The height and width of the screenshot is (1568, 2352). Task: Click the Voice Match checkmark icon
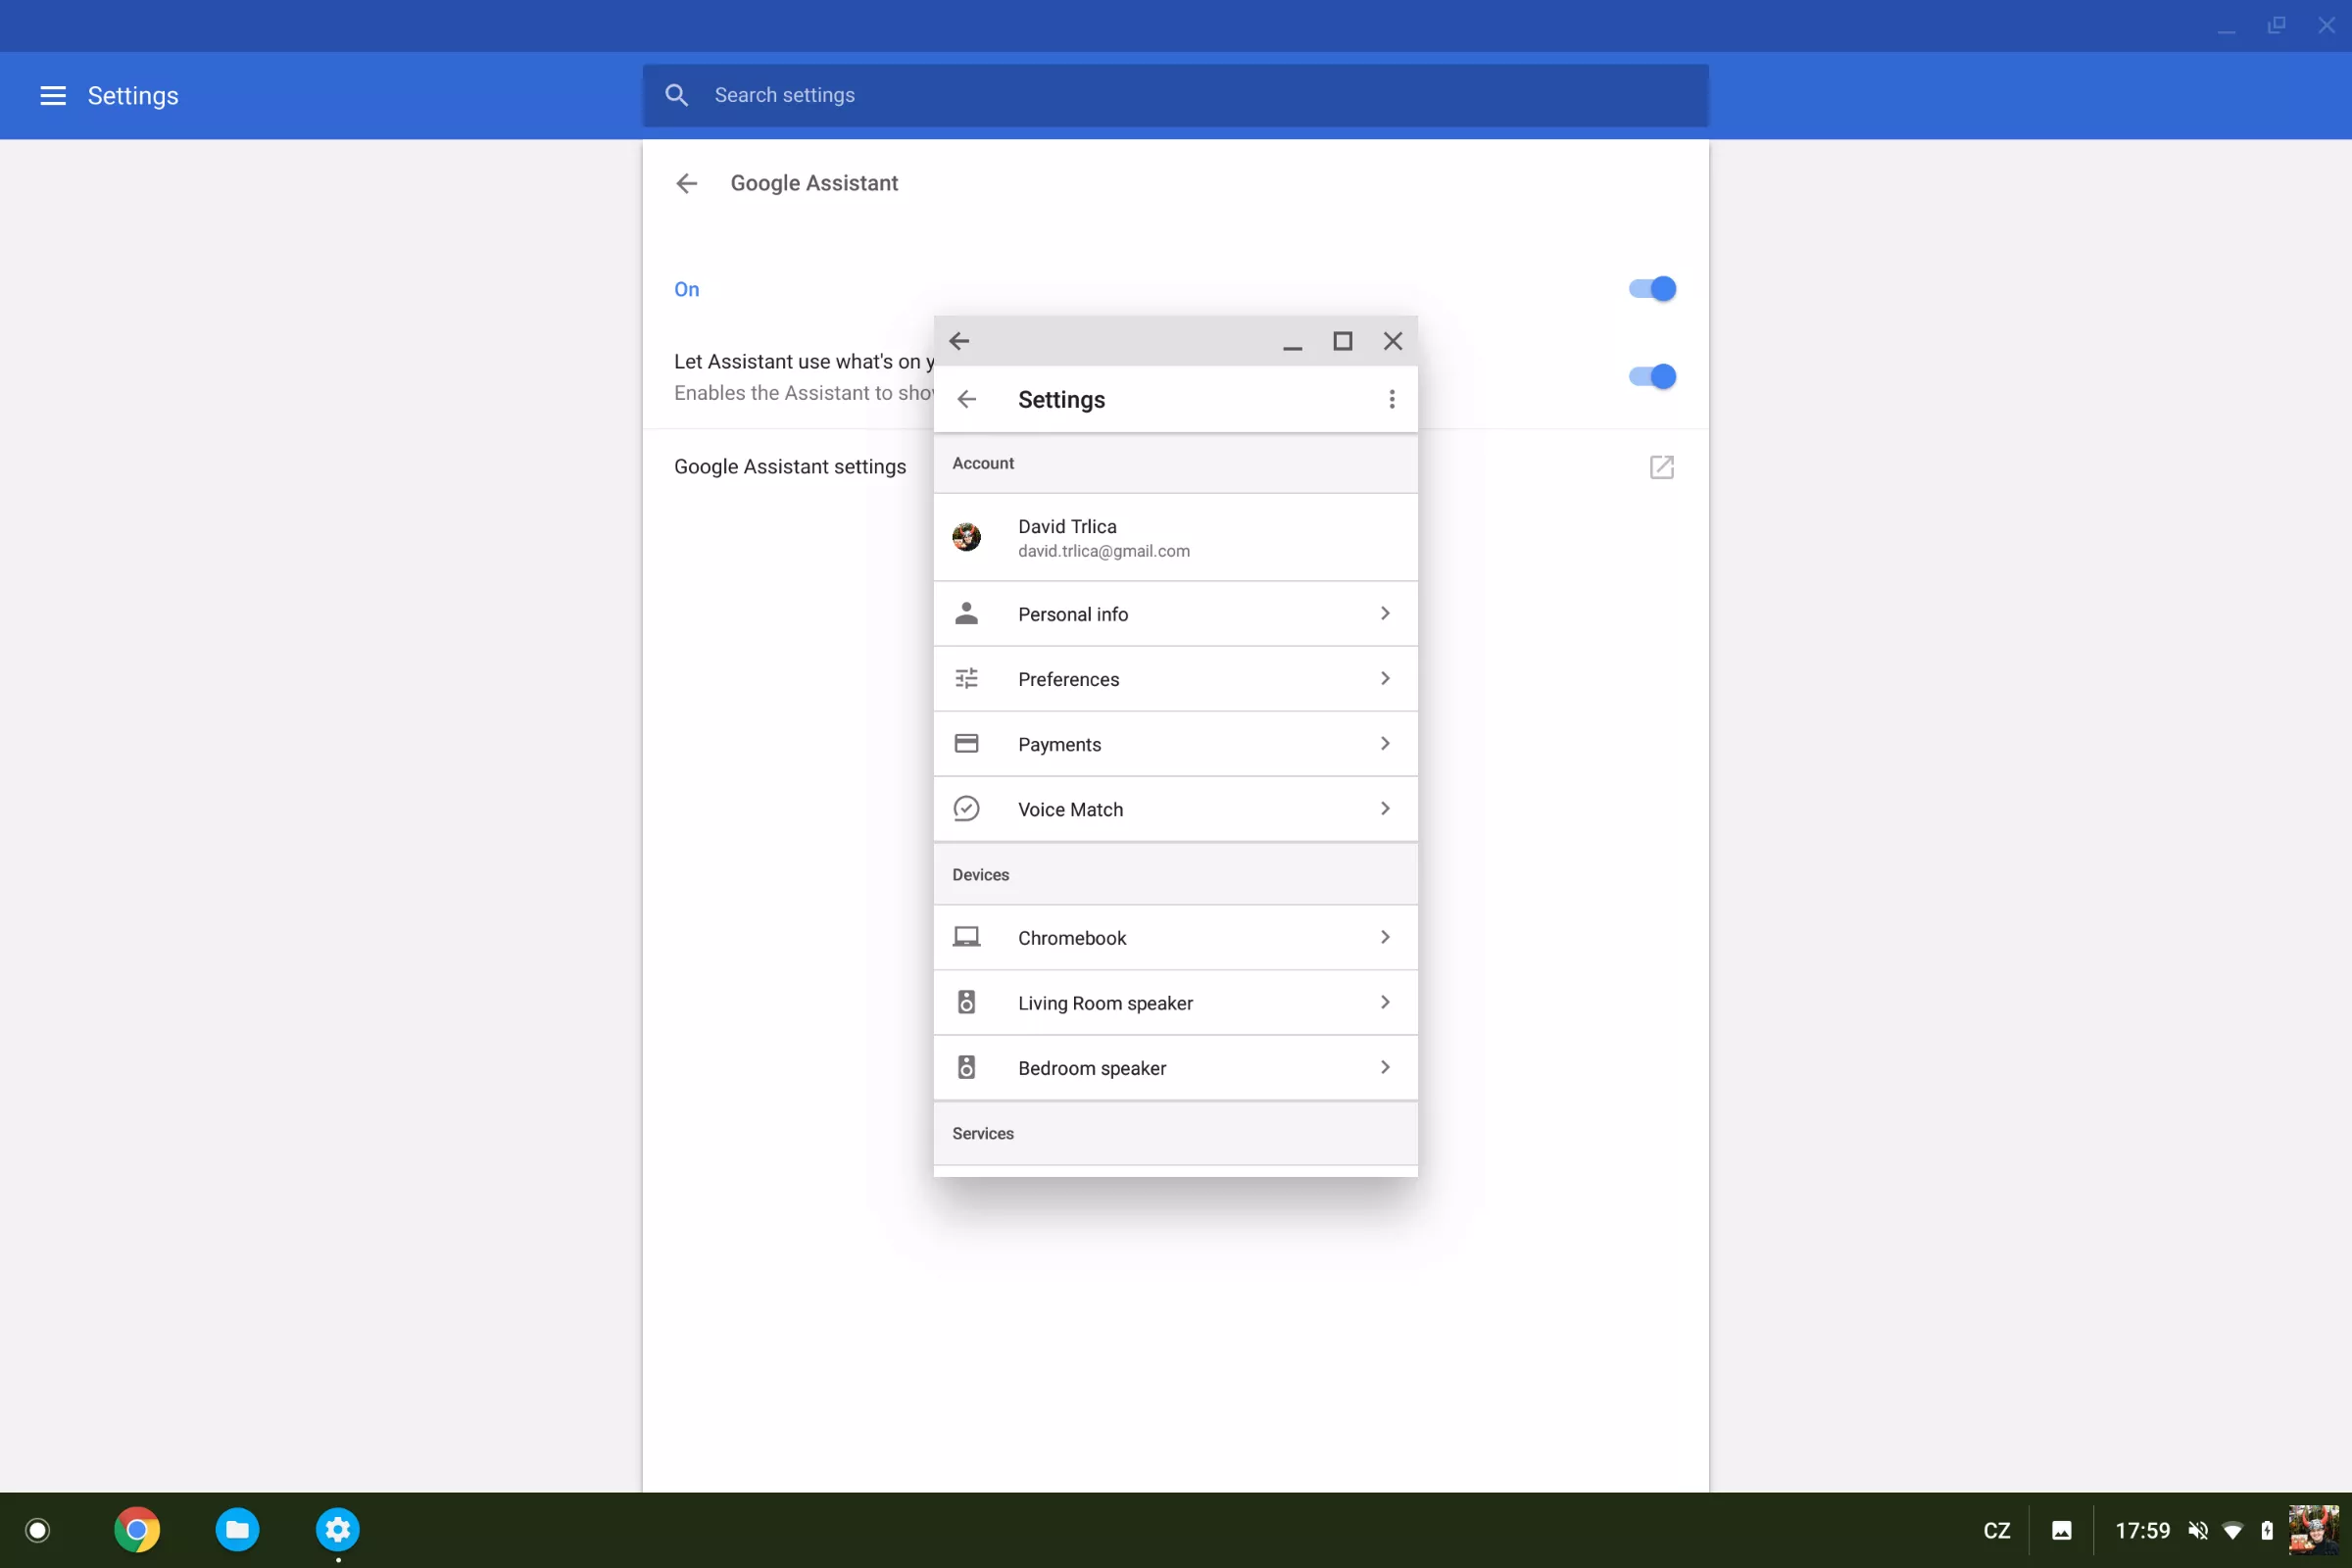tap(966, 808)
